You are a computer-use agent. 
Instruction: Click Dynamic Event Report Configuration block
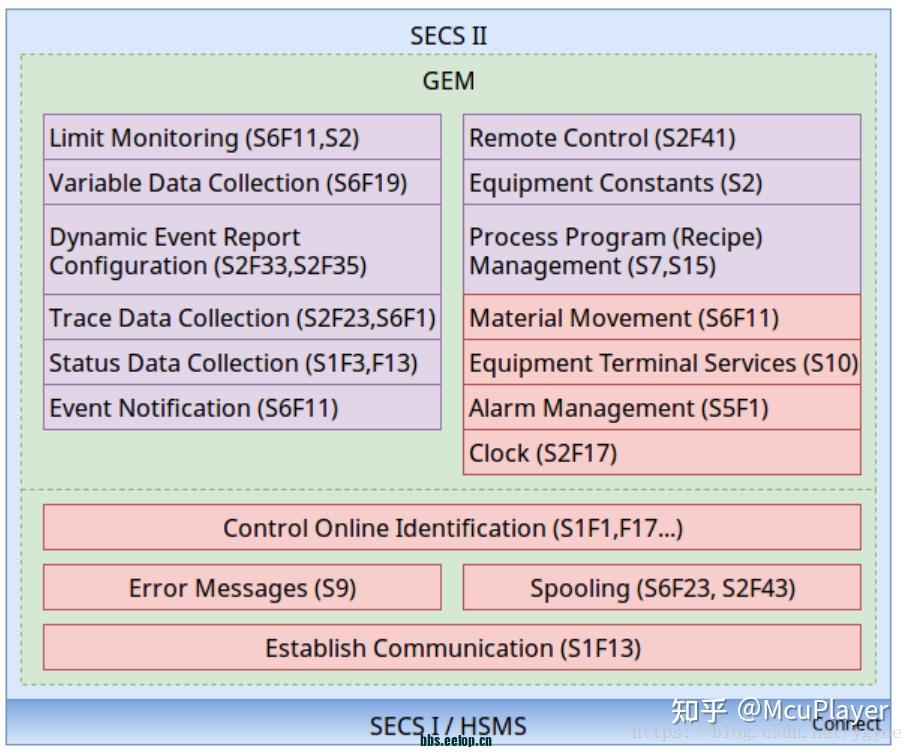coord(242,250)
